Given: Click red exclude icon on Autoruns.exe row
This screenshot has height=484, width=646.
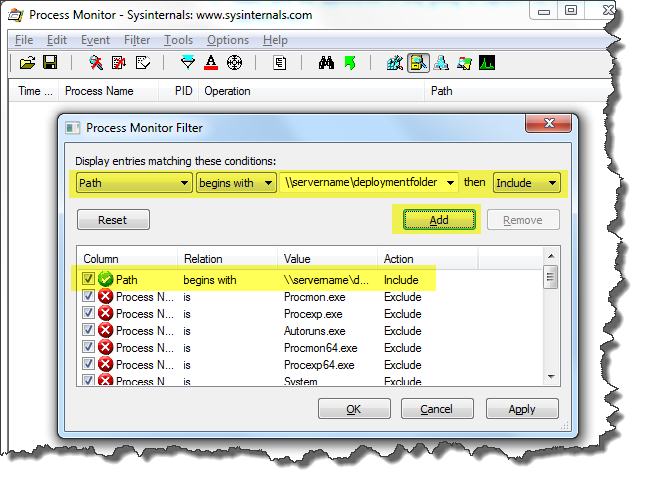Looking at the screenshot, I should [105, 330].
